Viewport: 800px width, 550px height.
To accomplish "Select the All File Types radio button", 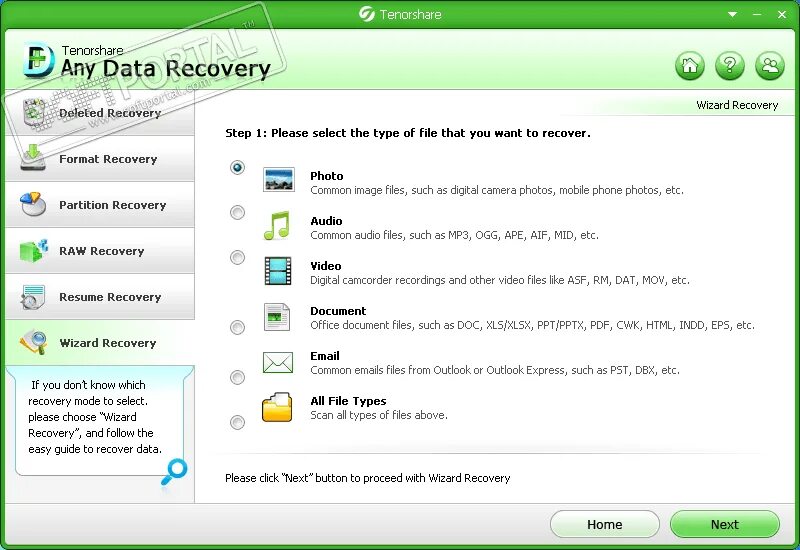I will pyautogui.click(x=237, y=422).
